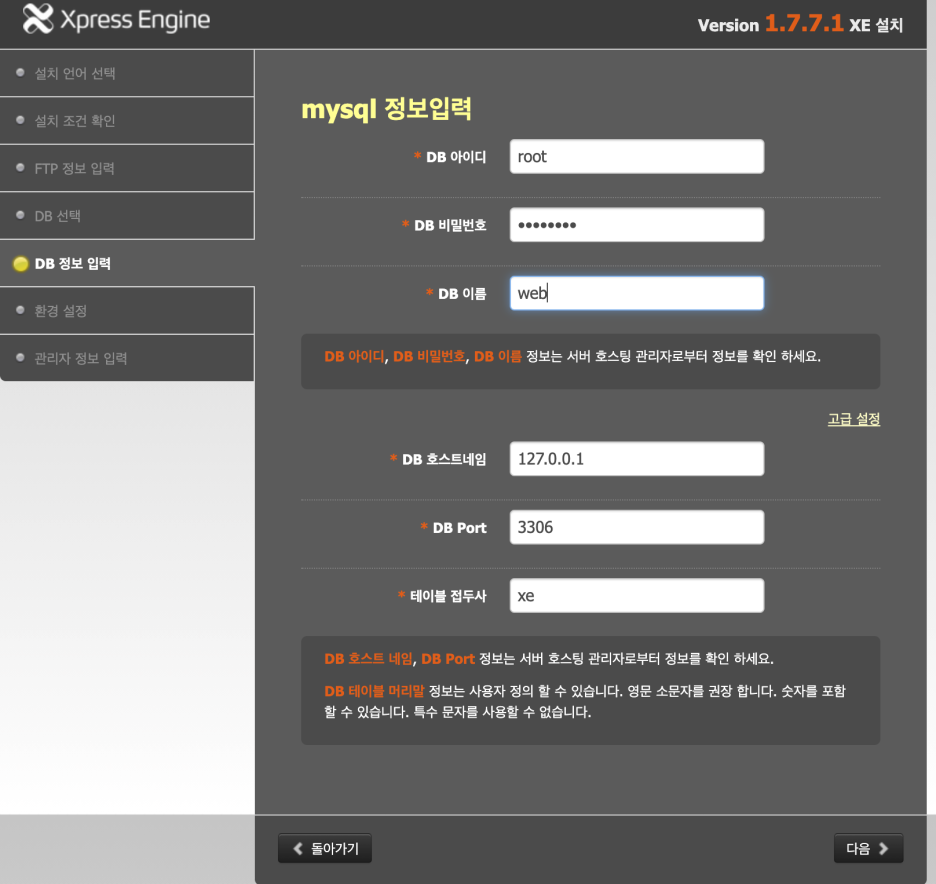Screen dimensions: 936x884
Task: Open the 고급 설정 link
Action: click(x=854, y=419)
